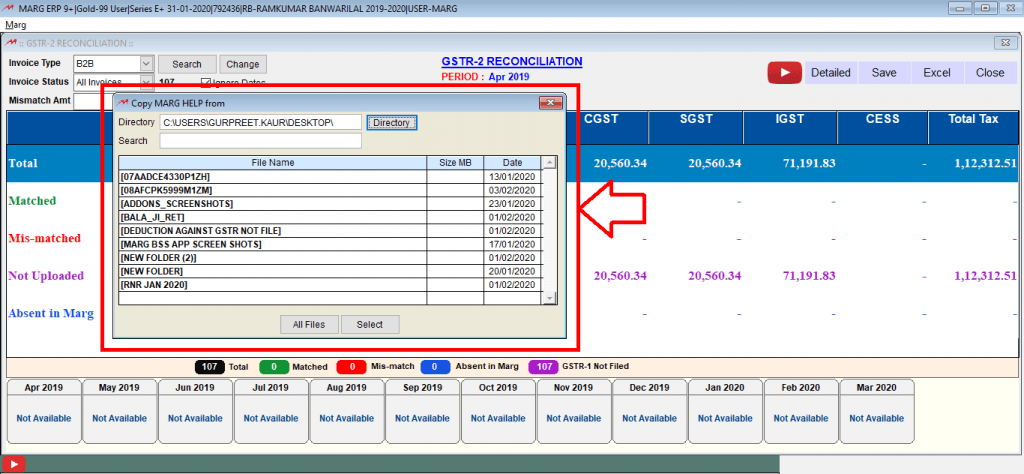This screenshot has height=474, width=1024.
Task: Click the Select button in the dialog
Action: coord(370,324)
